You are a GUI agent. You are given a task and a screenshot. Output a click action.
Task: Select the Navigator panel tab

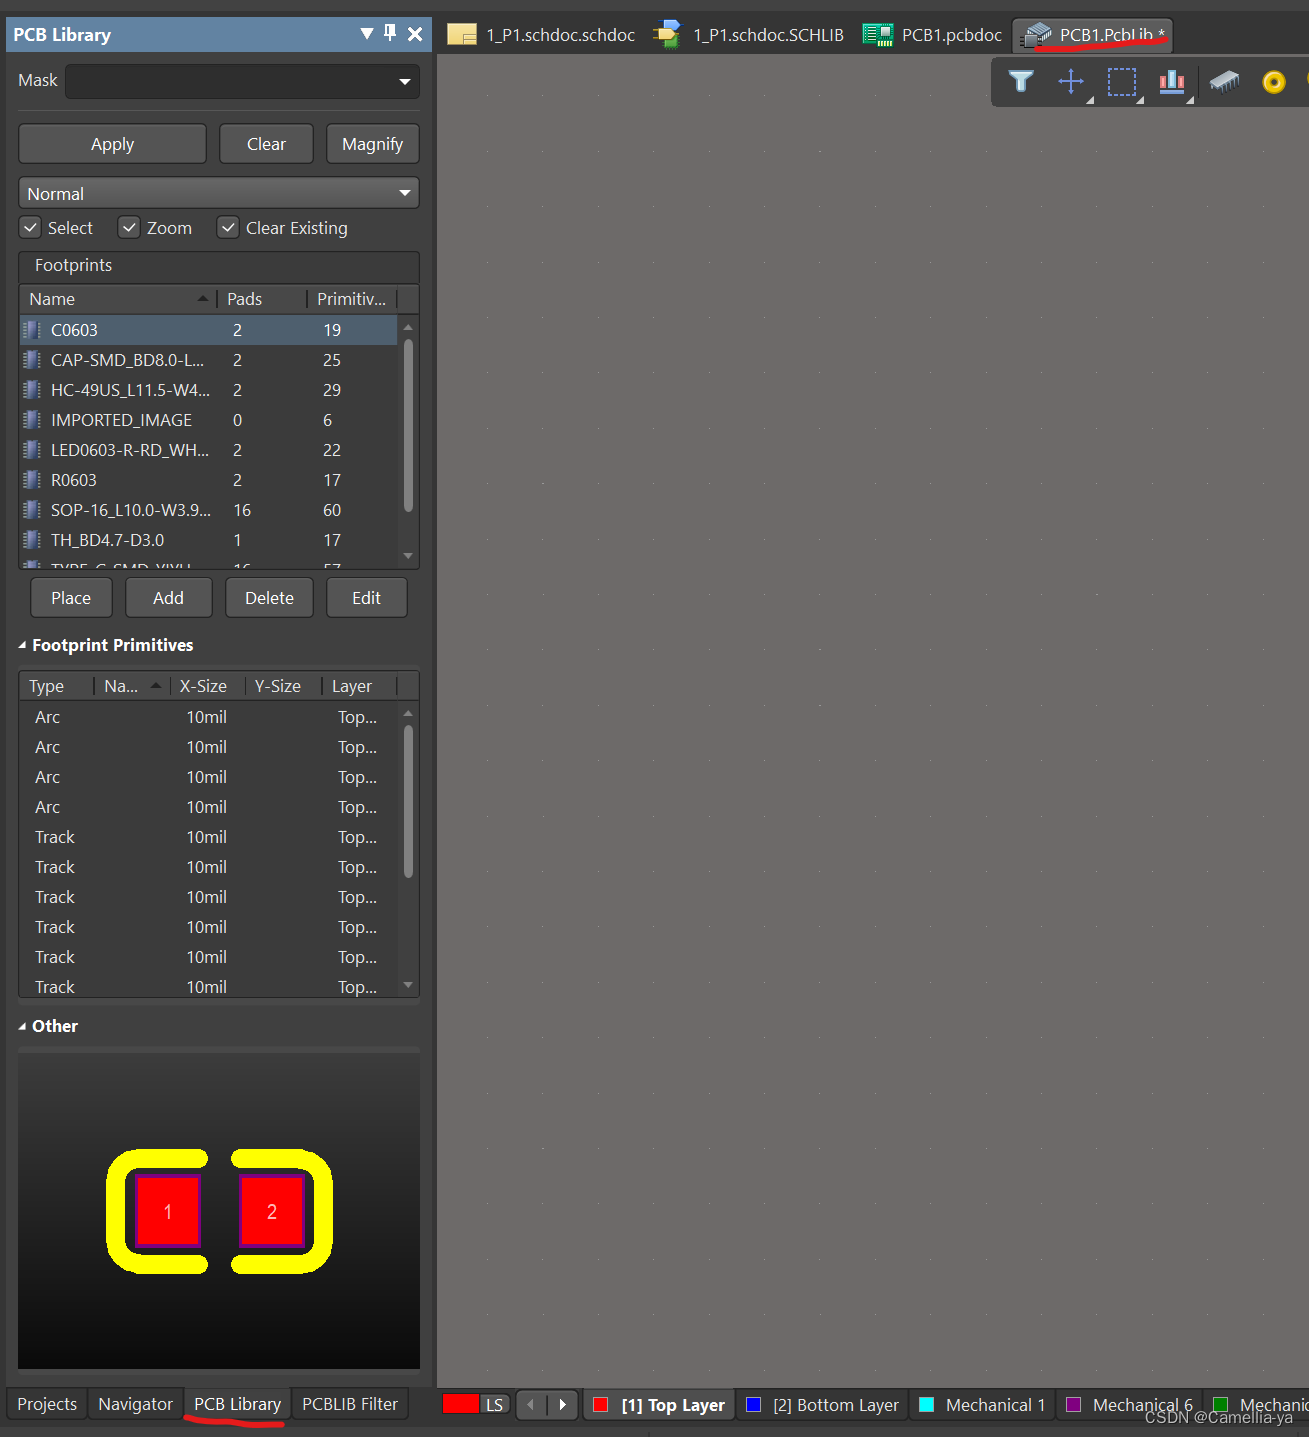pos(135,1404)
